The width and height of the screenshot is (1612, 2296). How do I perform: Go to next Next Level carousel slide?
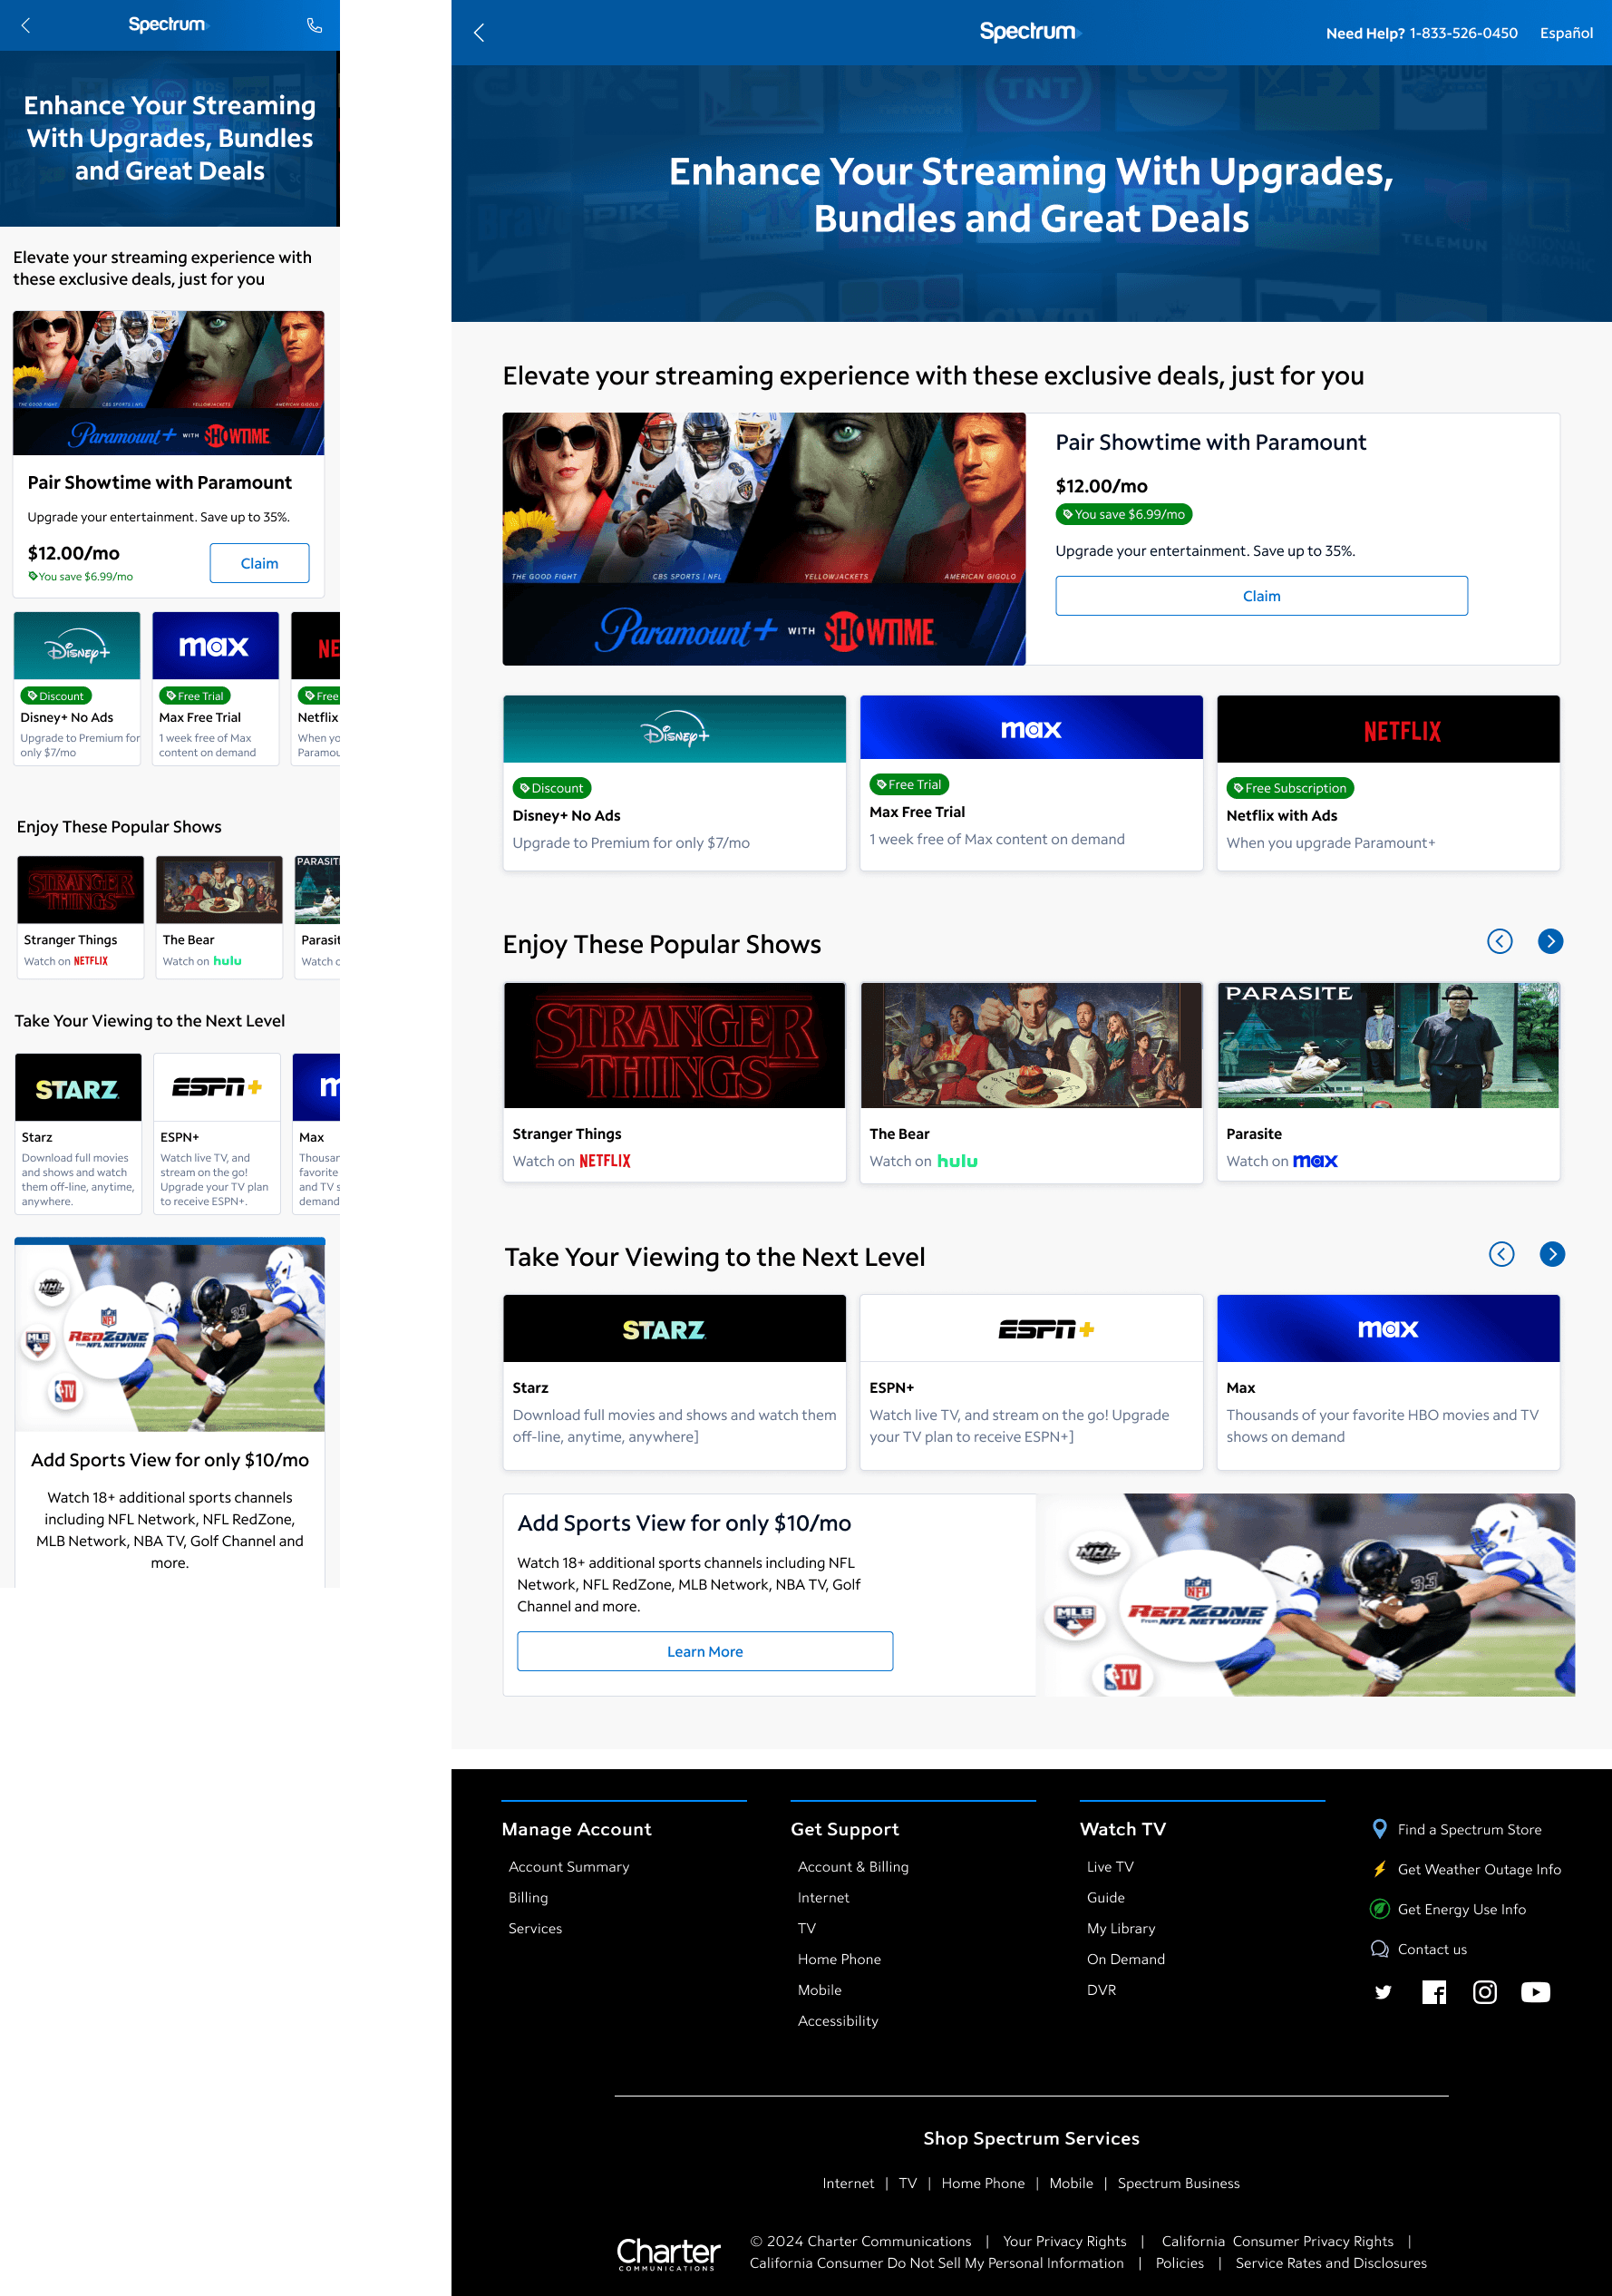pos(1552,1254)
